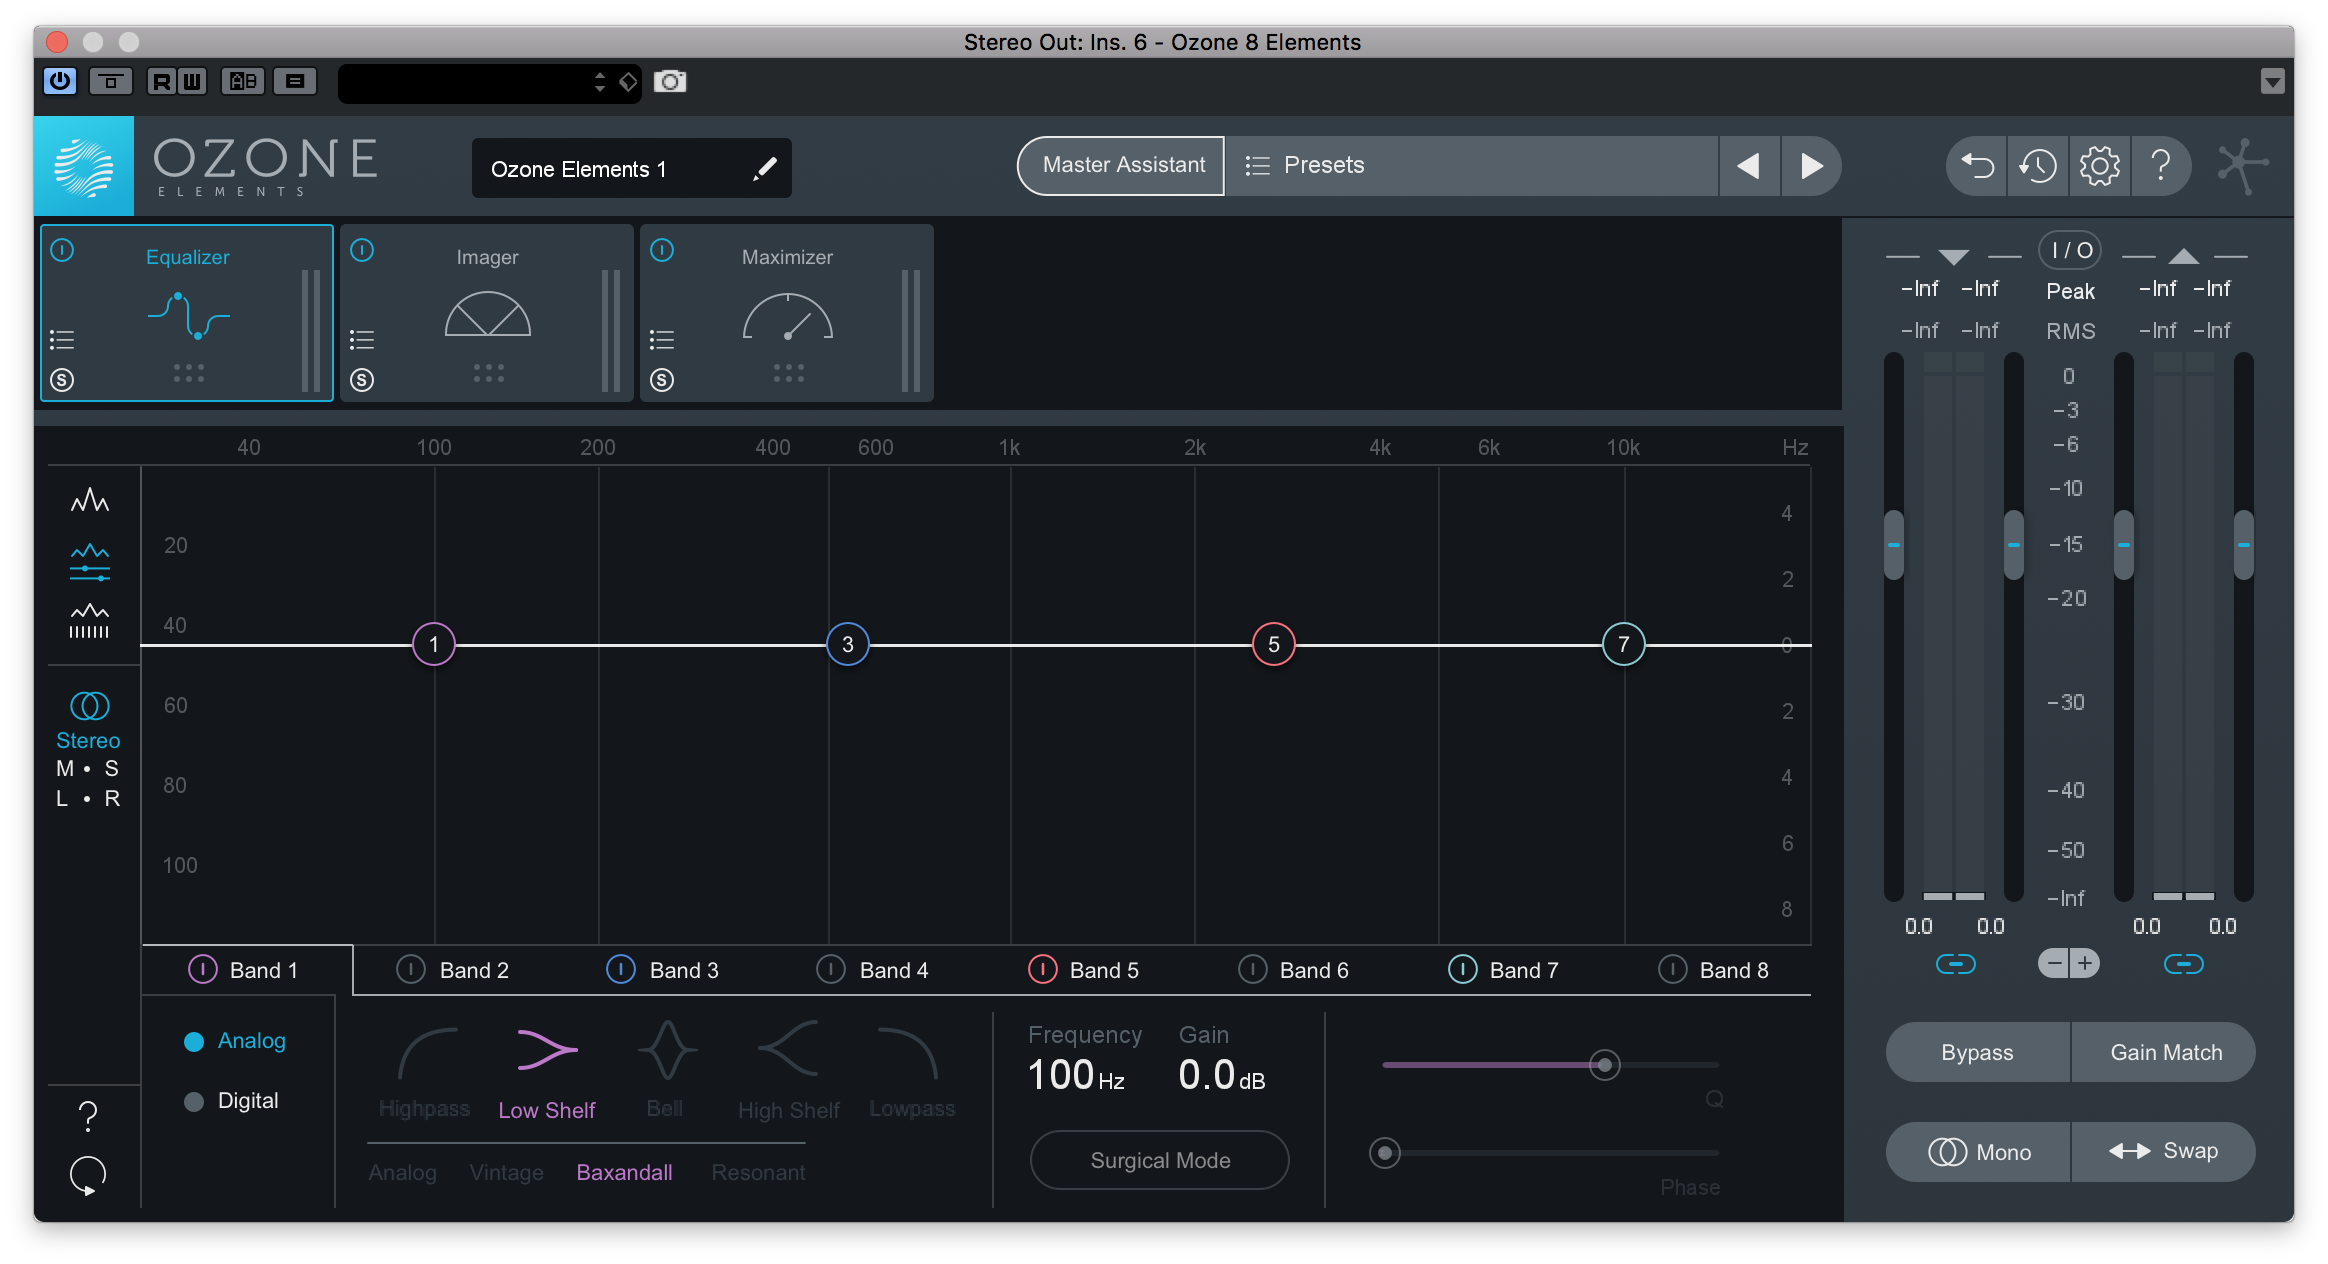
Task: Click the pencil to rename the preset
Action: (x=764, y=168)
